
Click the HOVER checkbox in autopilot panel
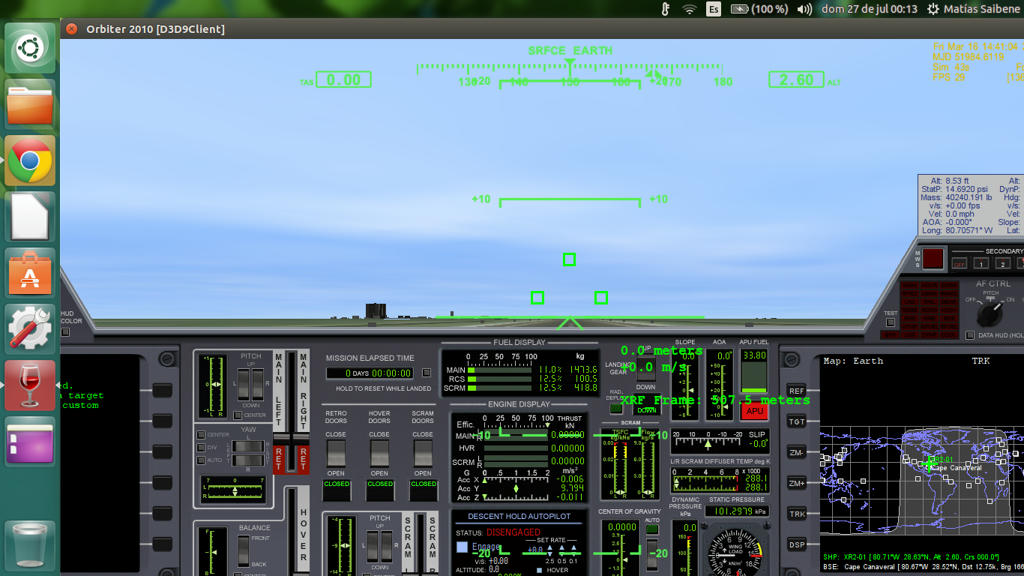coord(539,570)
